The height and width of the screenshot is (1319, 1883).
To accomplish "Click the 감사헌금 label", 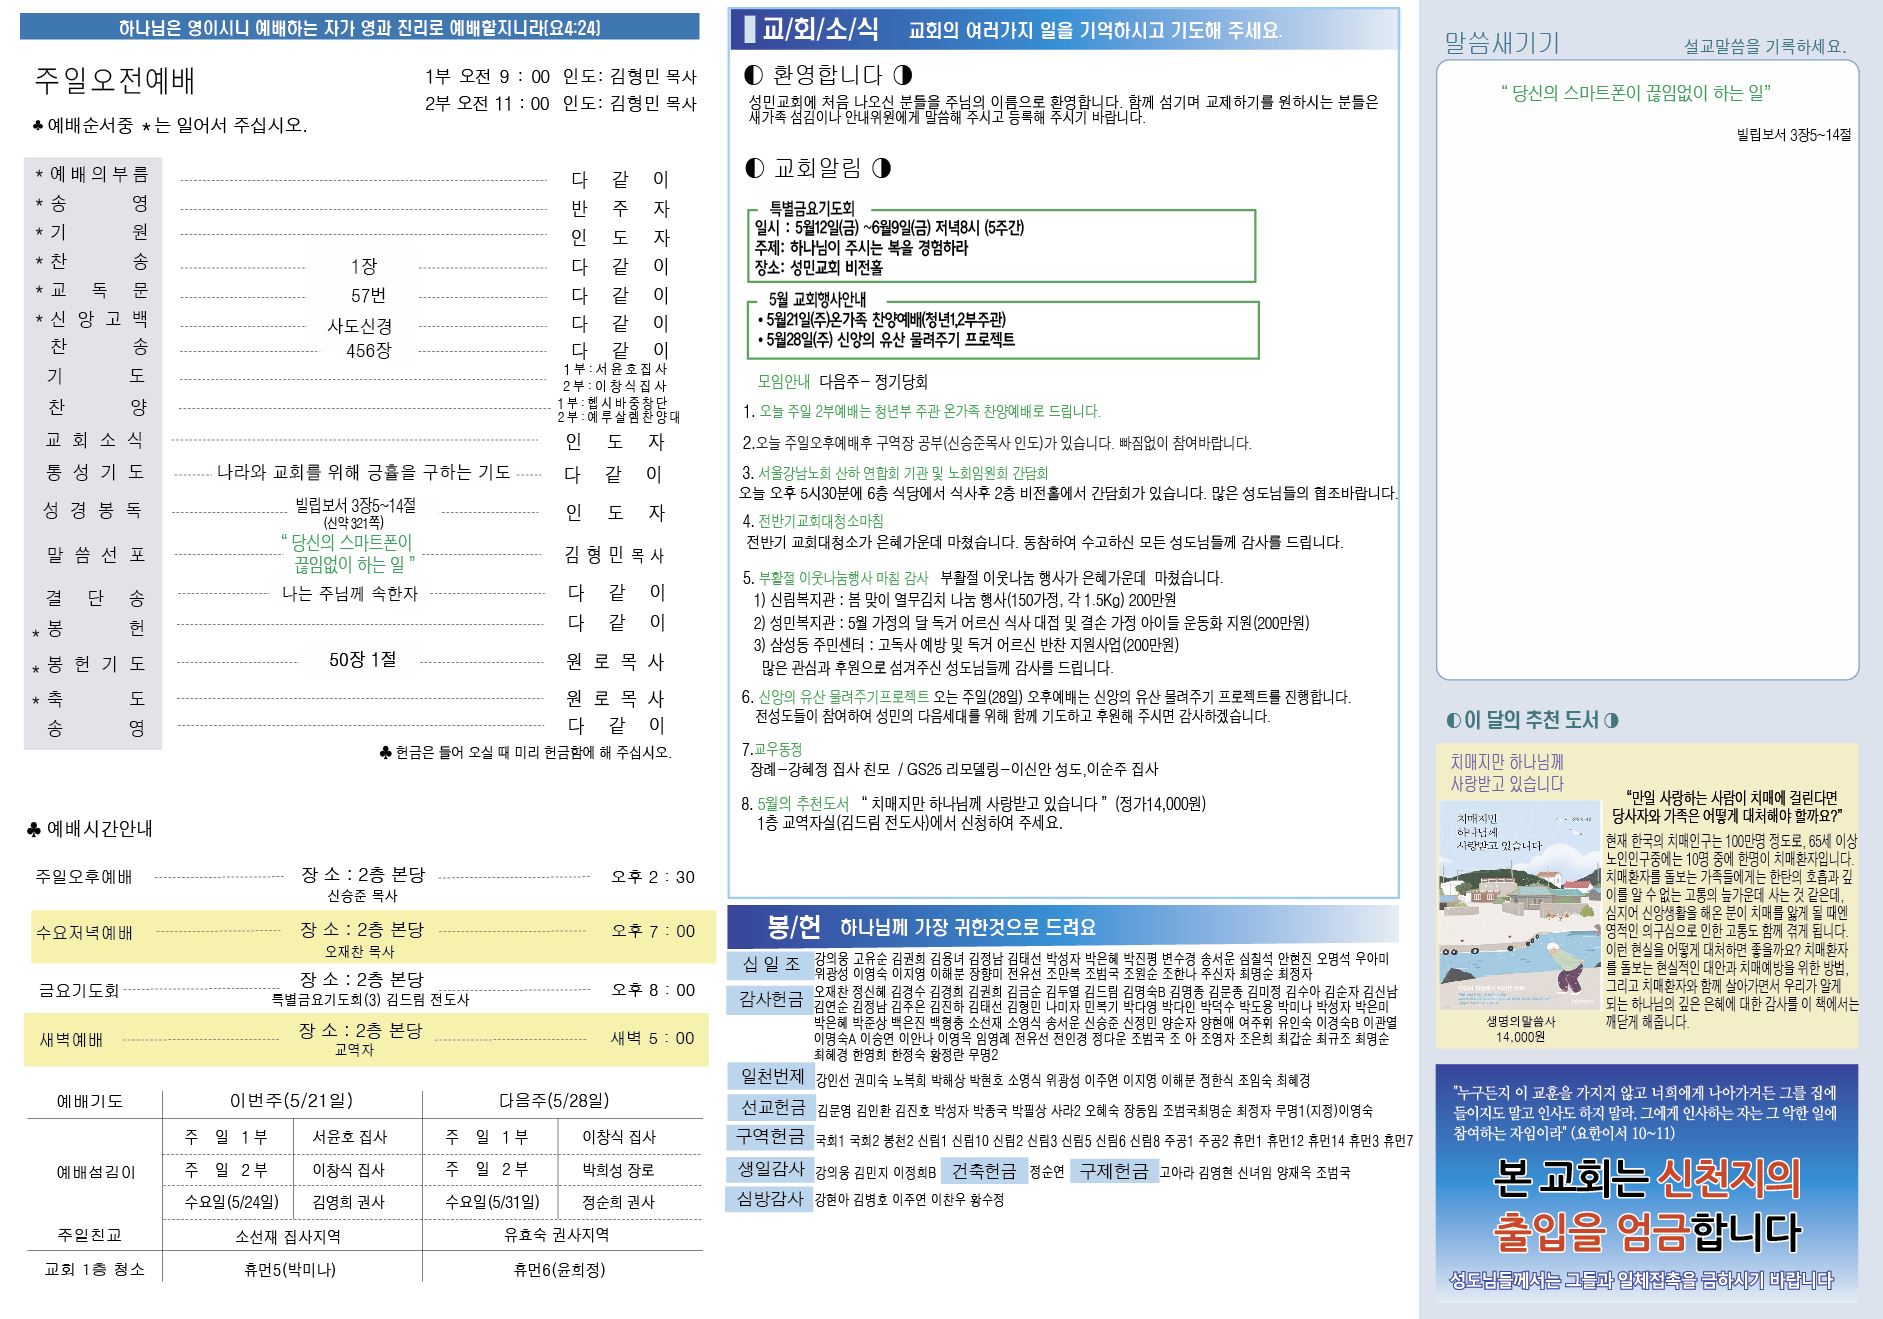I will click(771, 999).
